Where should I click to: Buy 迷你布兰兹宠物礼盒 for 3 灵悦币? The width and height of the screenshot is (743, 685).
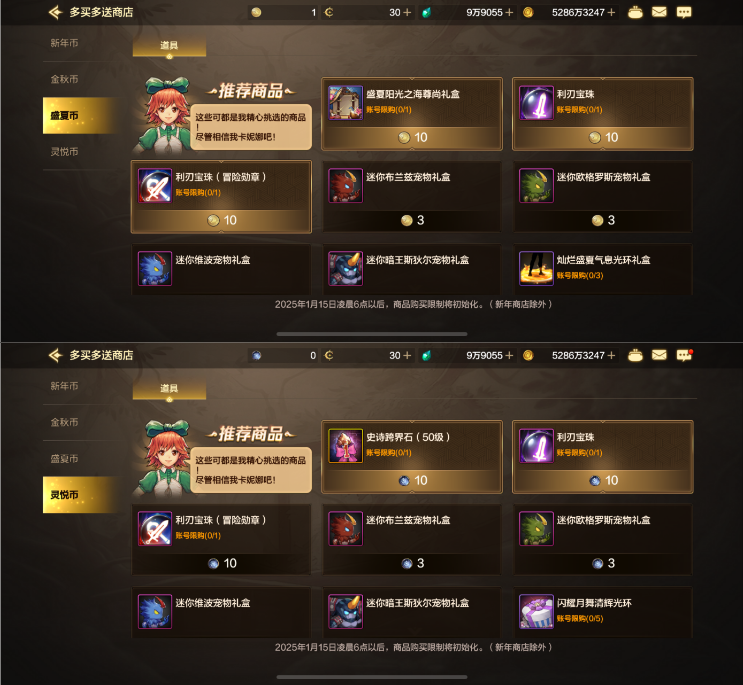pyautogui.click(x=412, y=563)
